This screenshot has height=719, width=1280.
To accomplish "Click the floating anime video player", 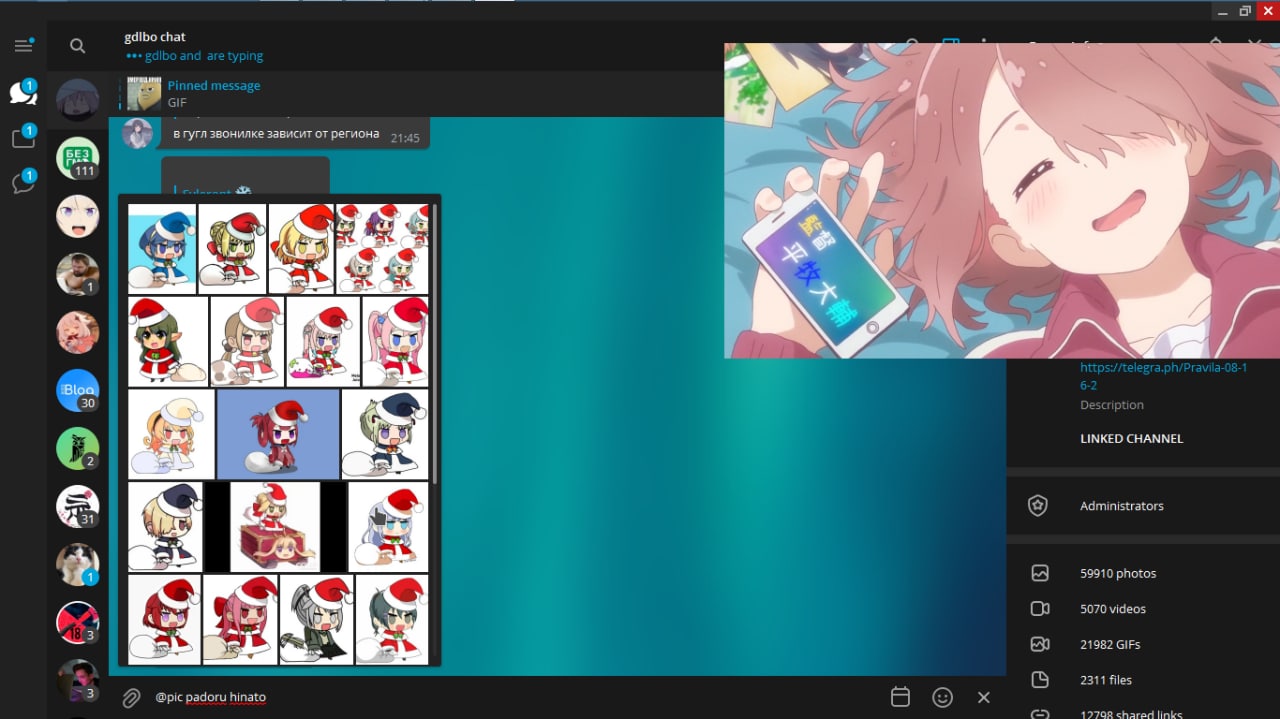I will pos(1002,200).
